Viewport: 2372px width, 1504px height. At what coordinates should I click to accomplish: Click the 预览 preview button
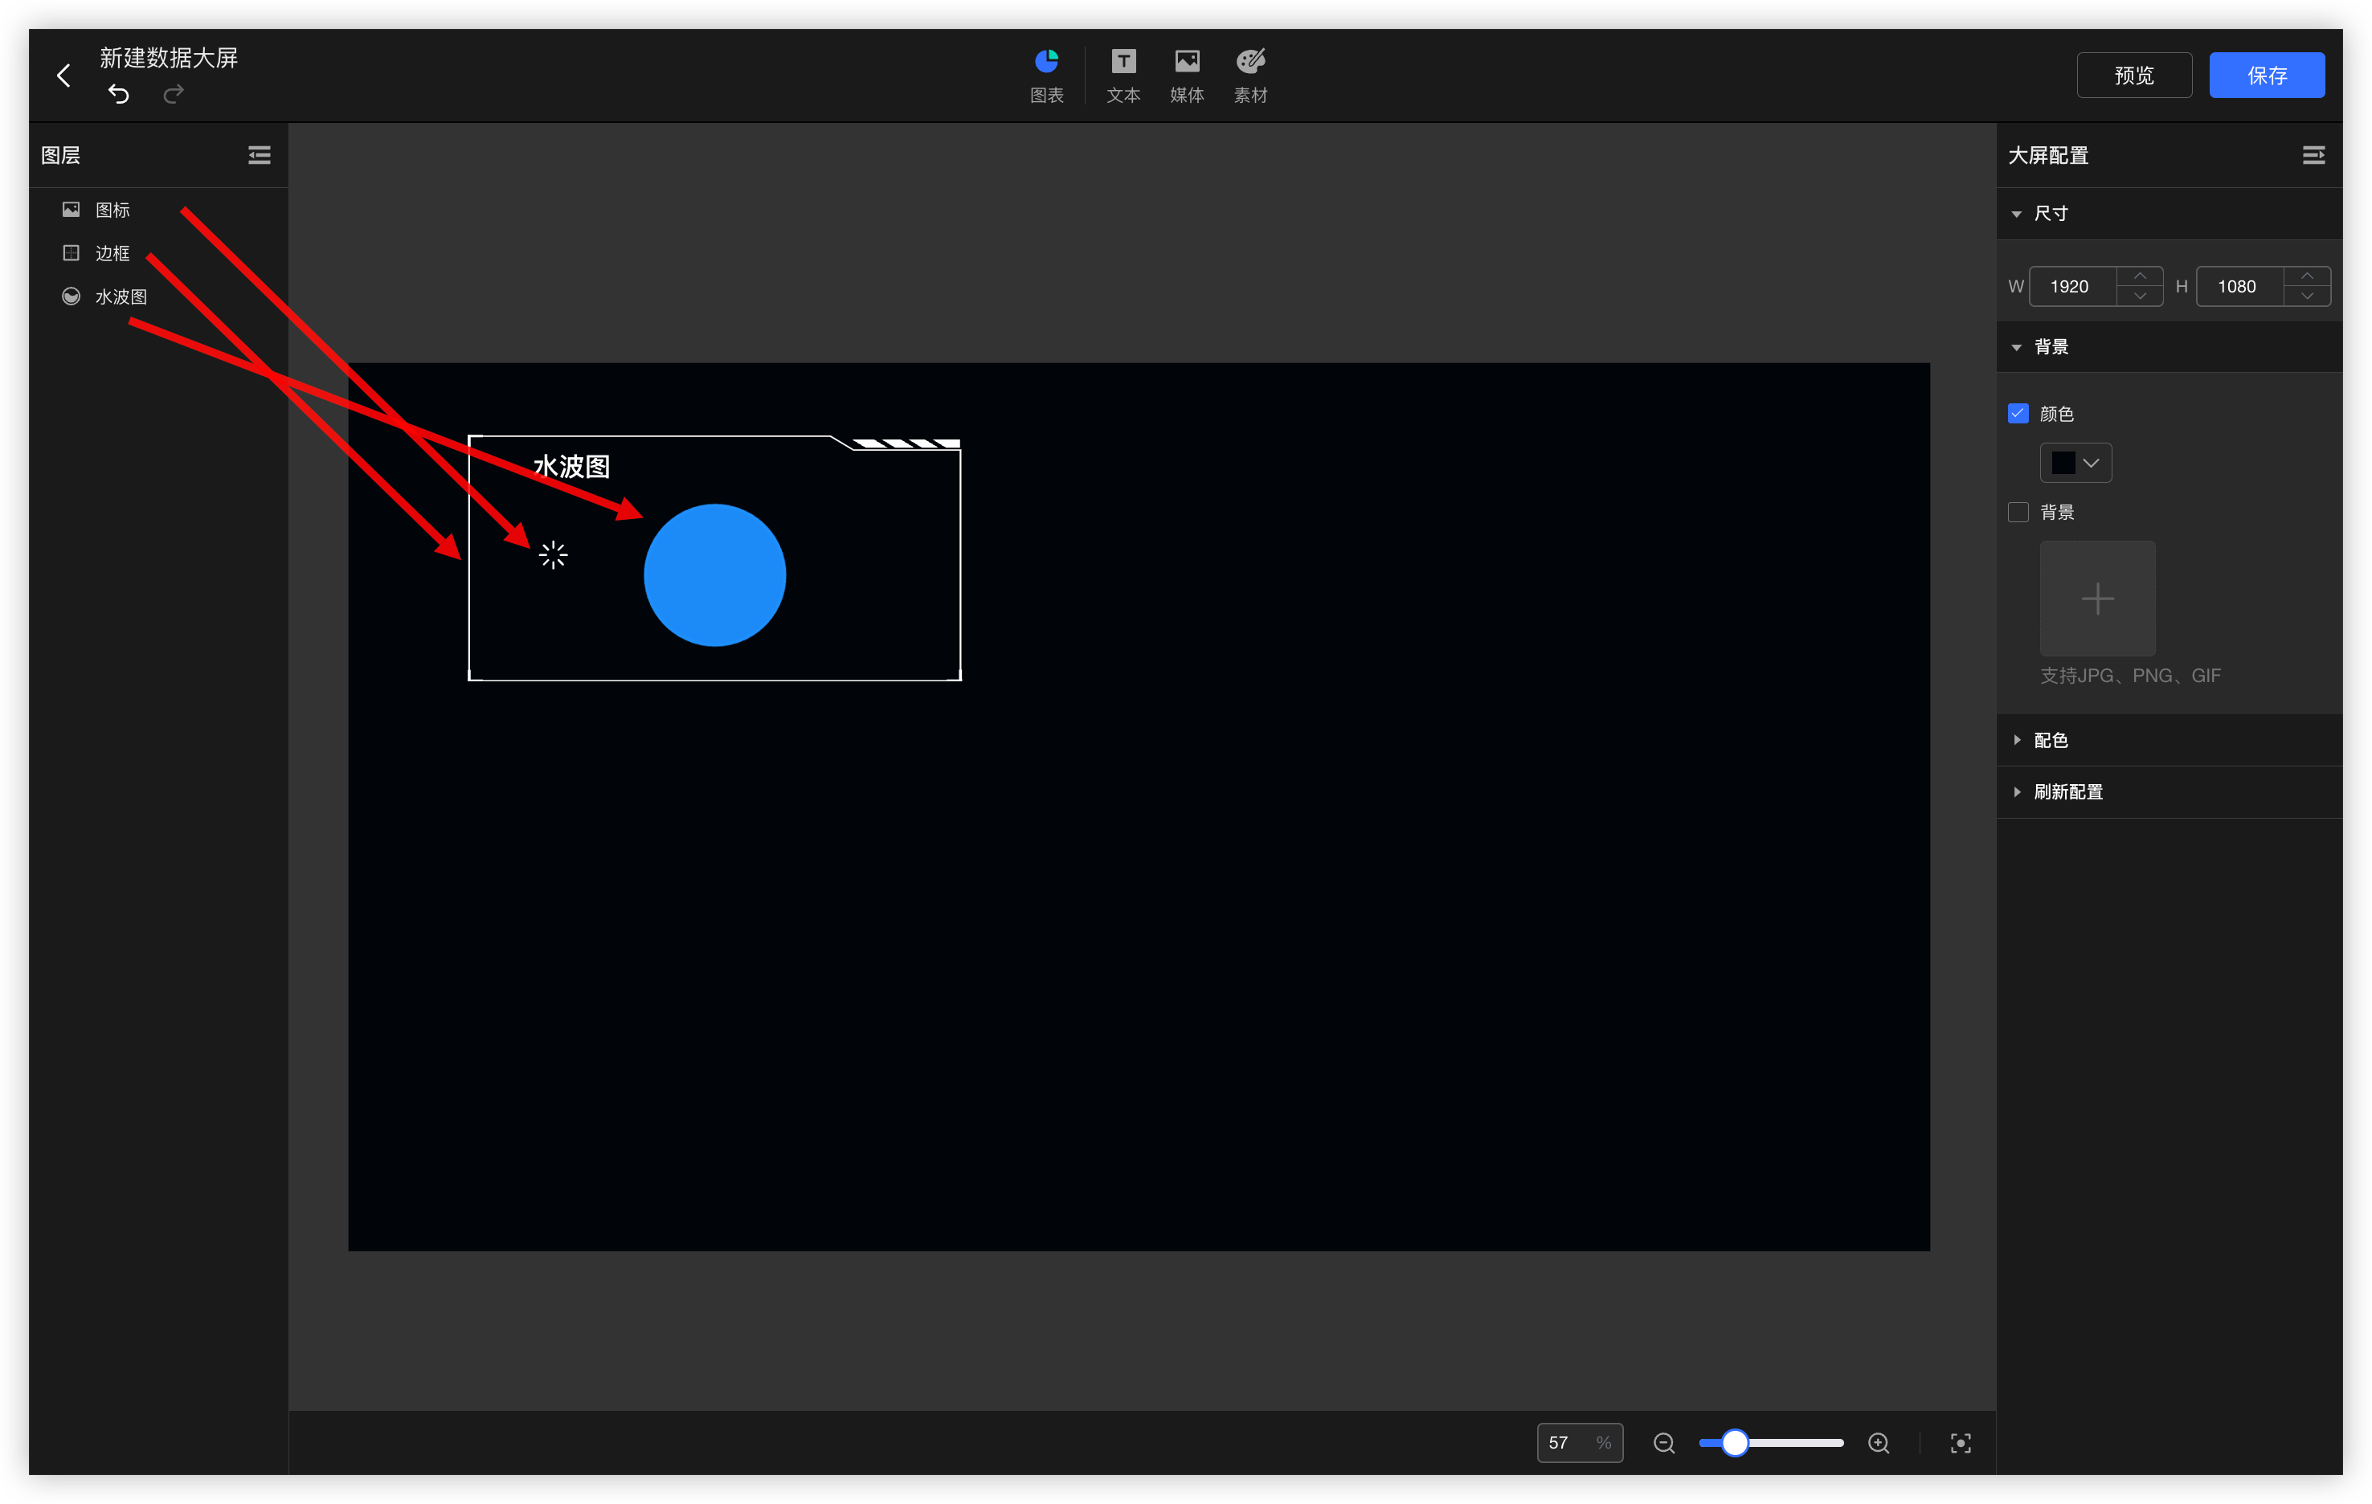[2133, 75]
